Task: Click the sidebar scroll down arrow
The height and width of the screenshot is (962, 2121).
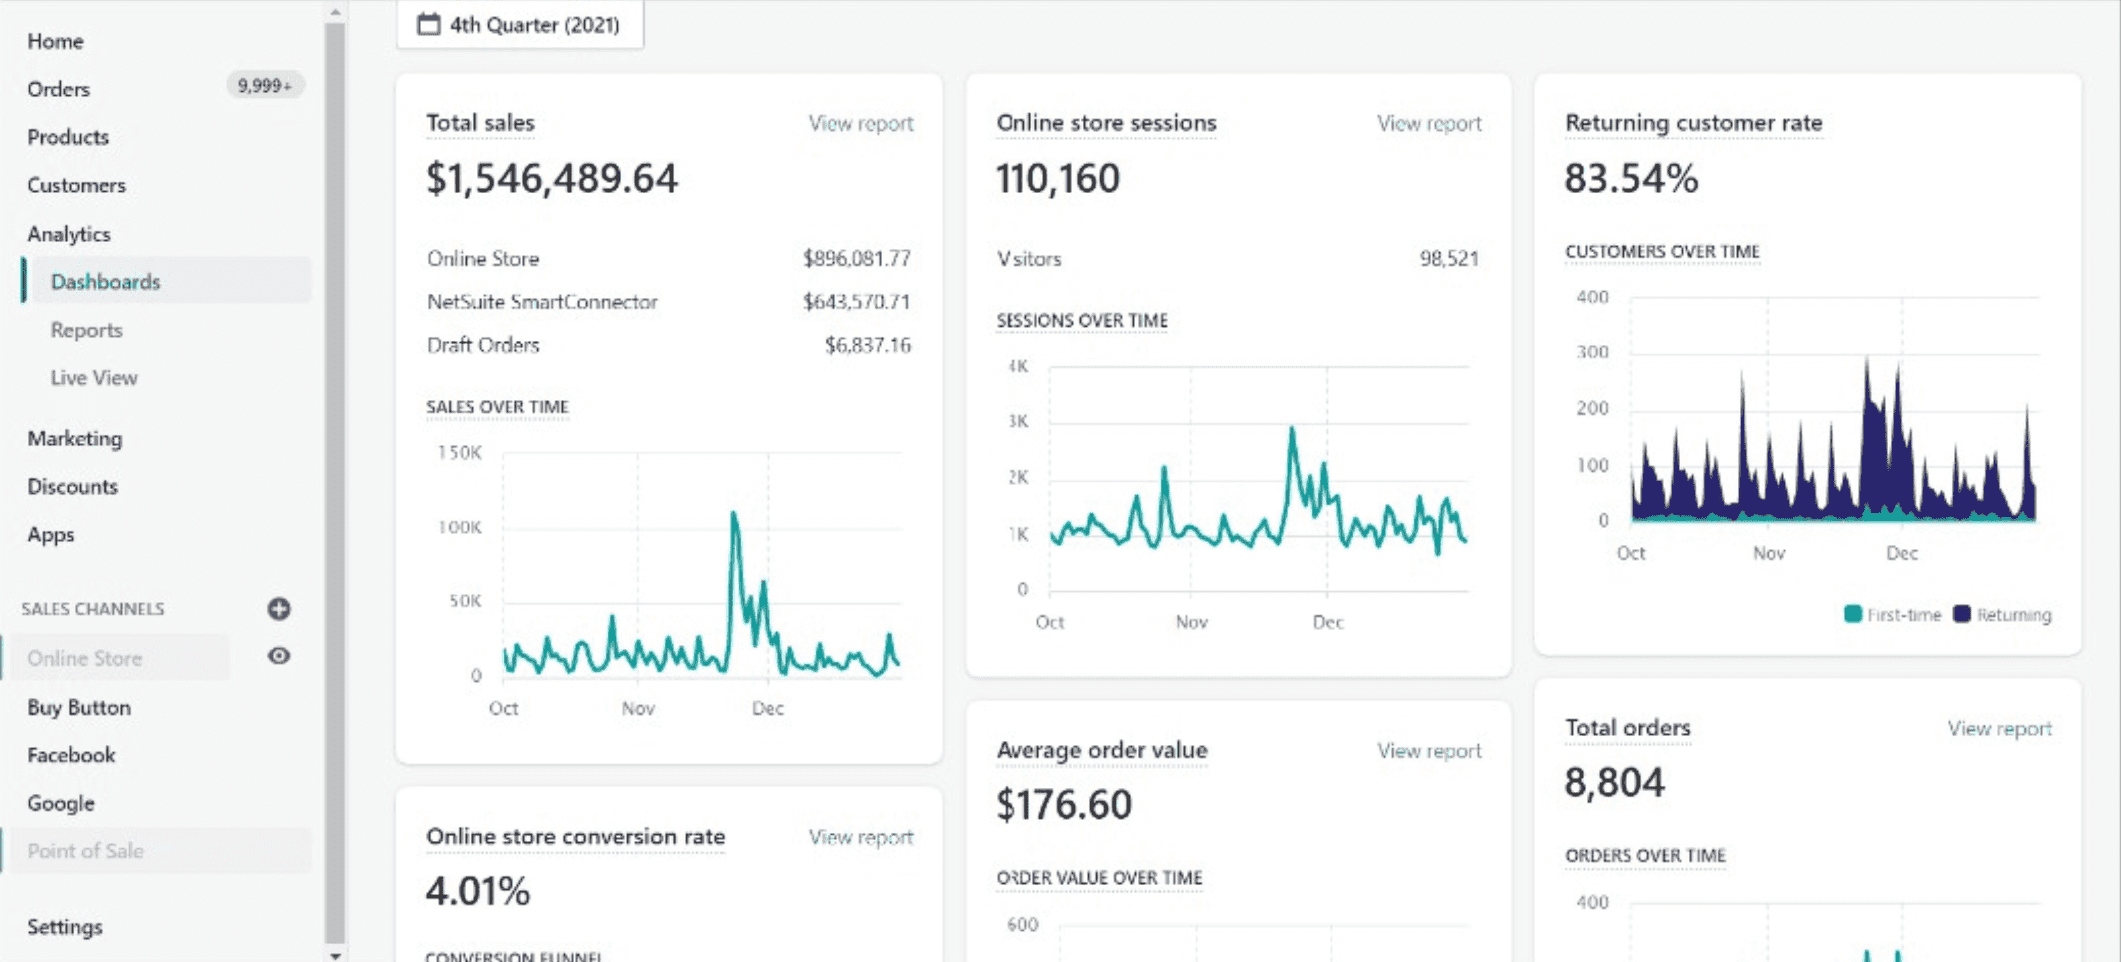Action: (335, 955)
